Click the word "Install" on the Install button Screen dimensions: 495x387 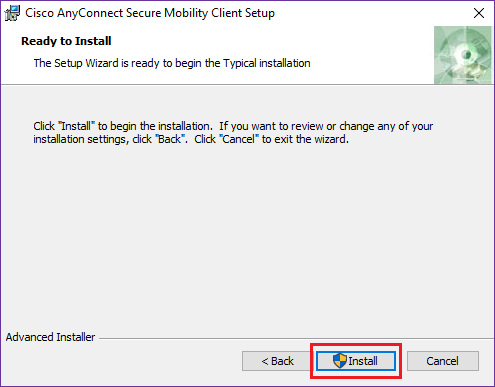(x=363, y=361)
